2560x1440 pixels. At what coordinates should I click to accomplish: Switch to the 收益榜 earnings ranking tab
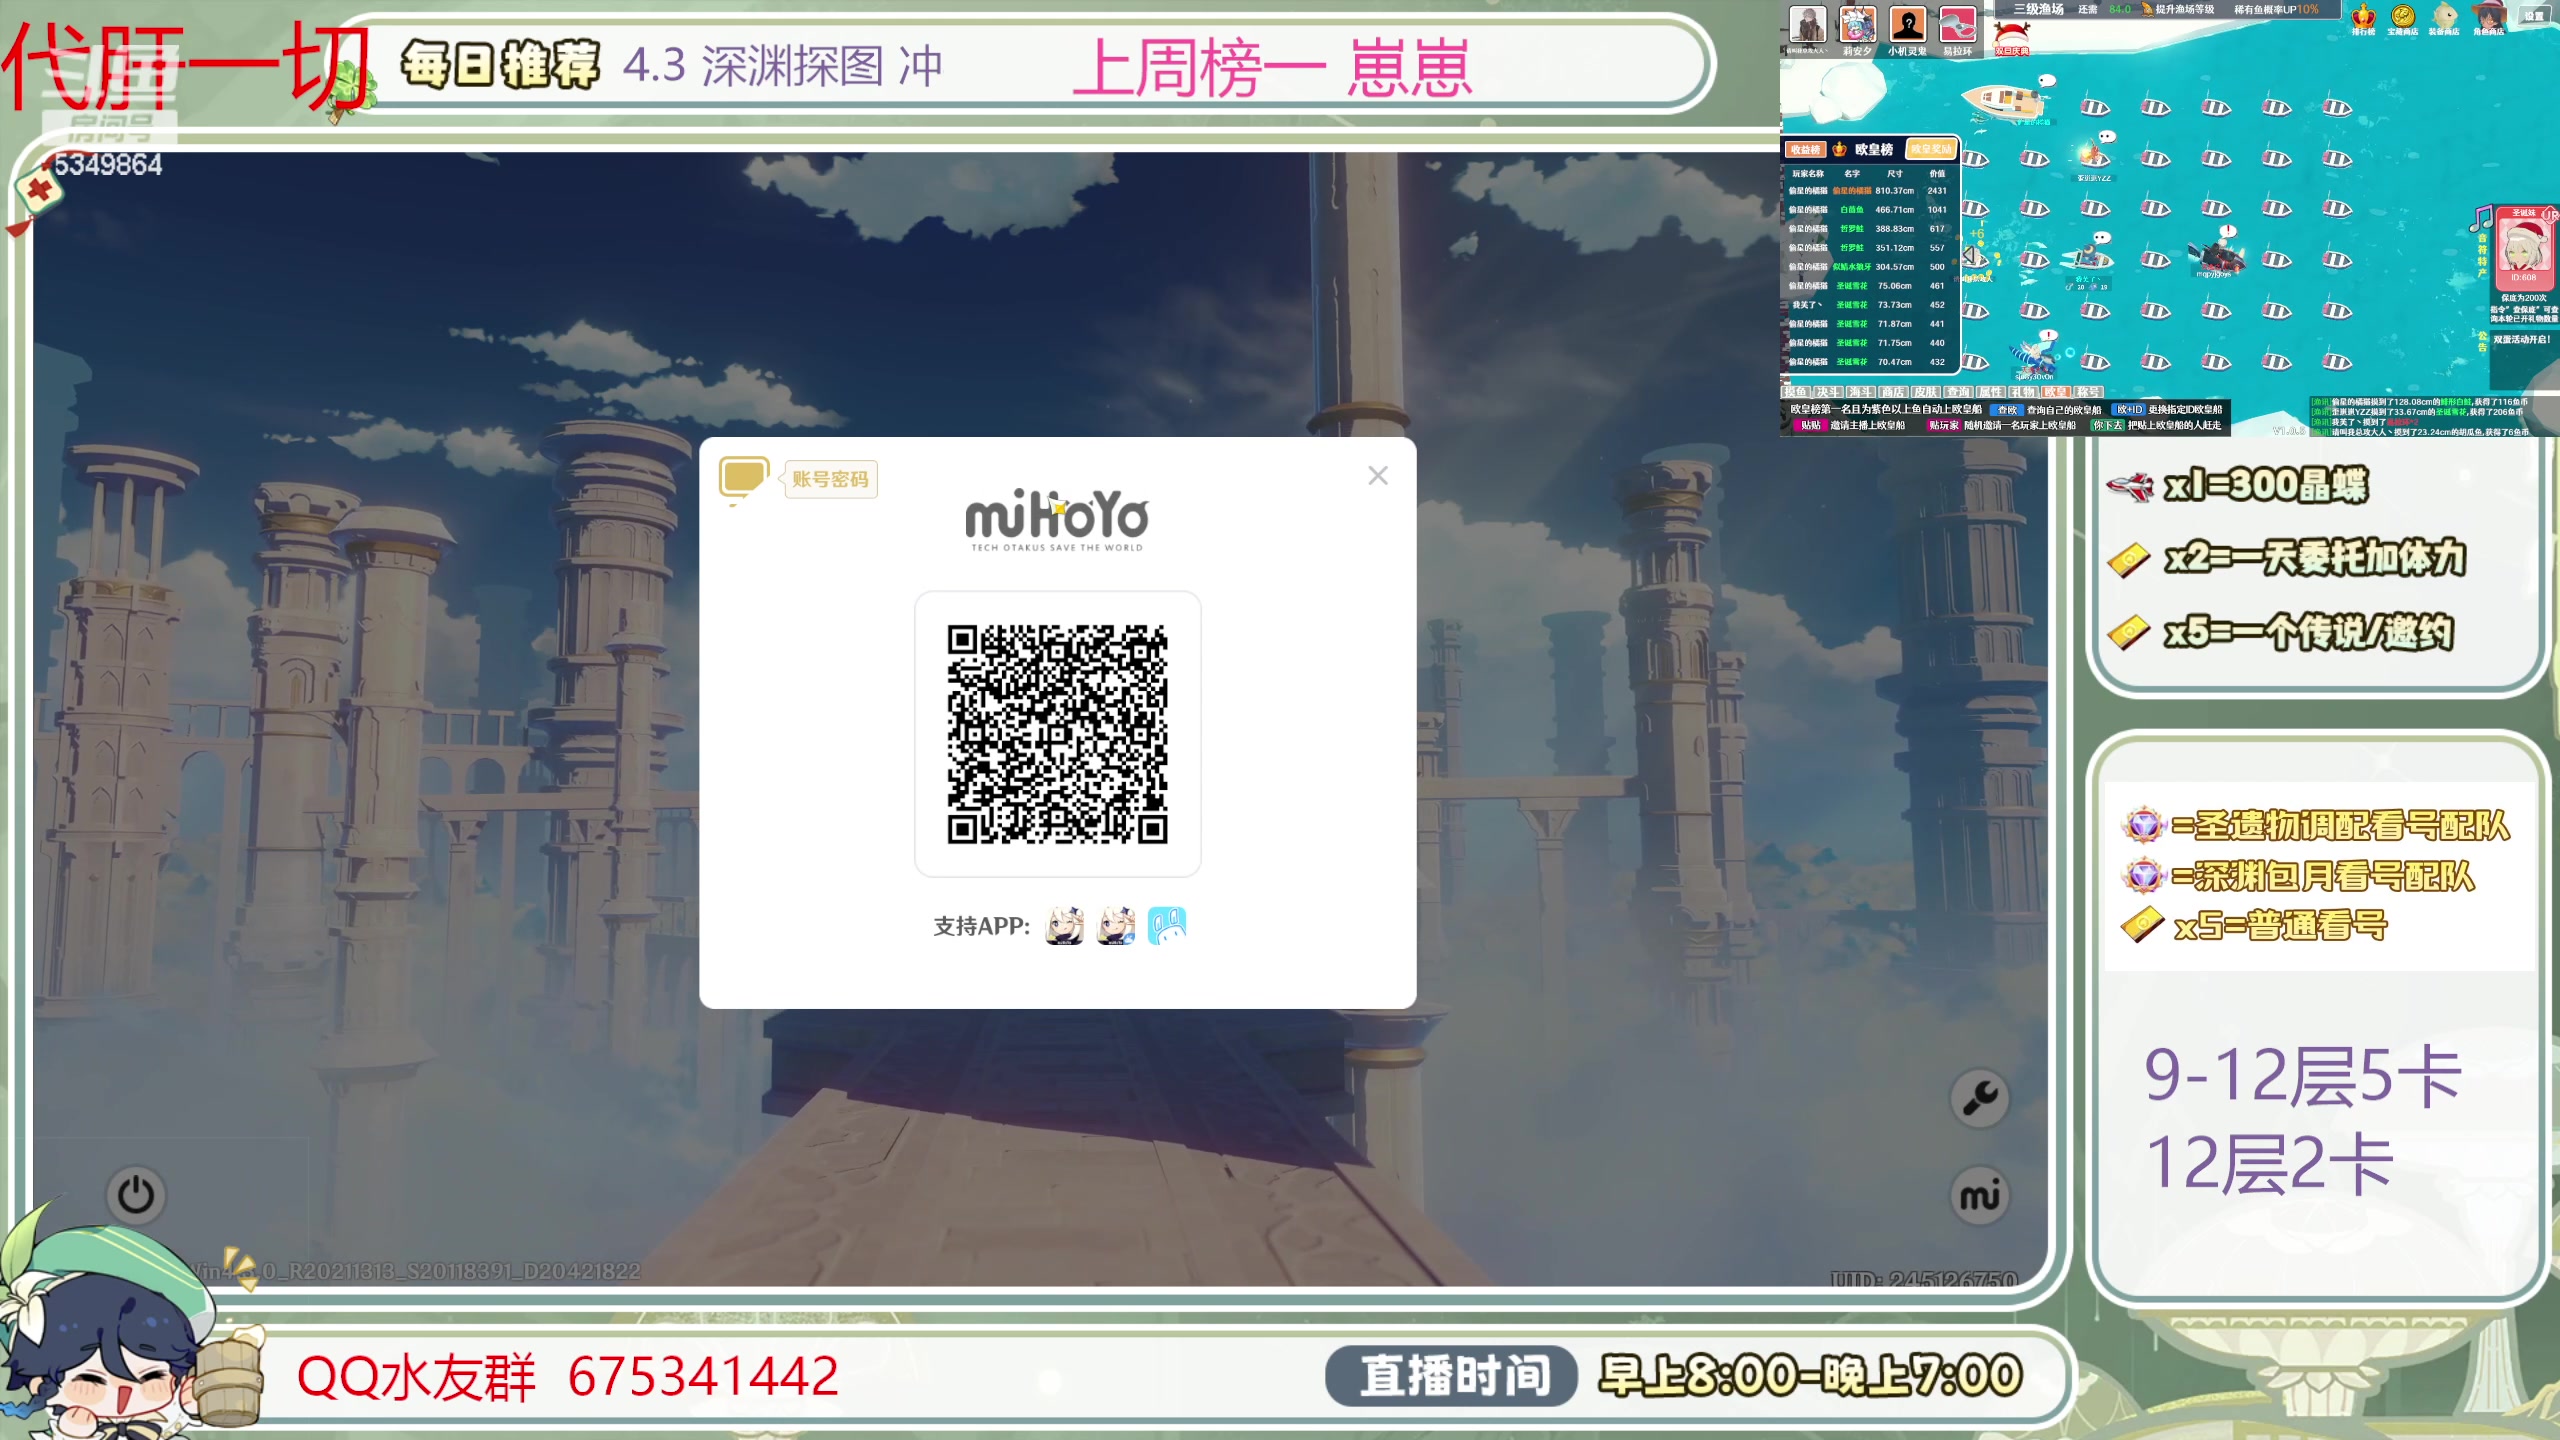point(1806,149)
